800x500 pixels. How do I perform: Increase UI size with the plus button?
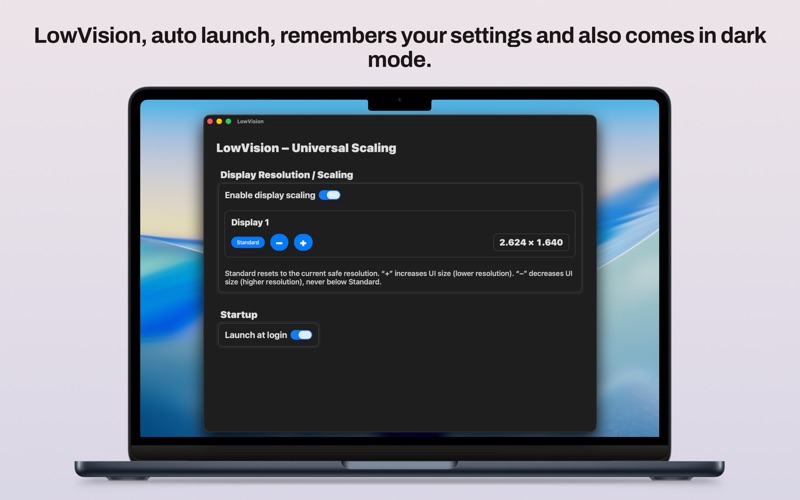[303, 242]
